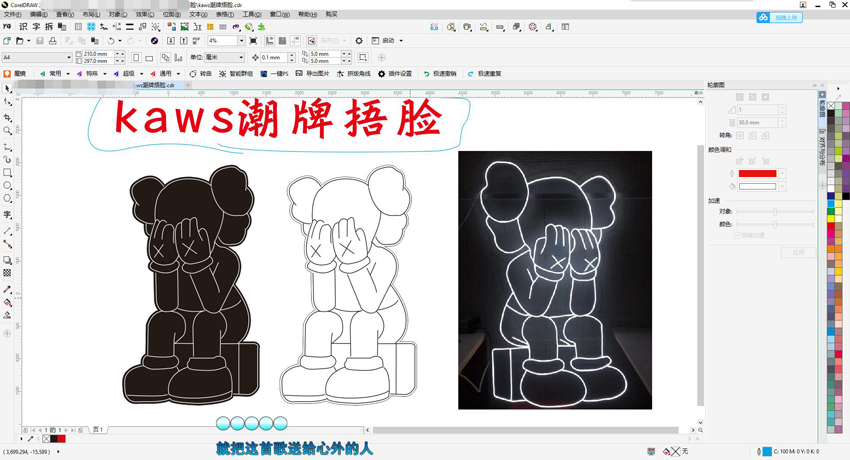Click the page width 210.0 mm field

[x=98, y=54]
